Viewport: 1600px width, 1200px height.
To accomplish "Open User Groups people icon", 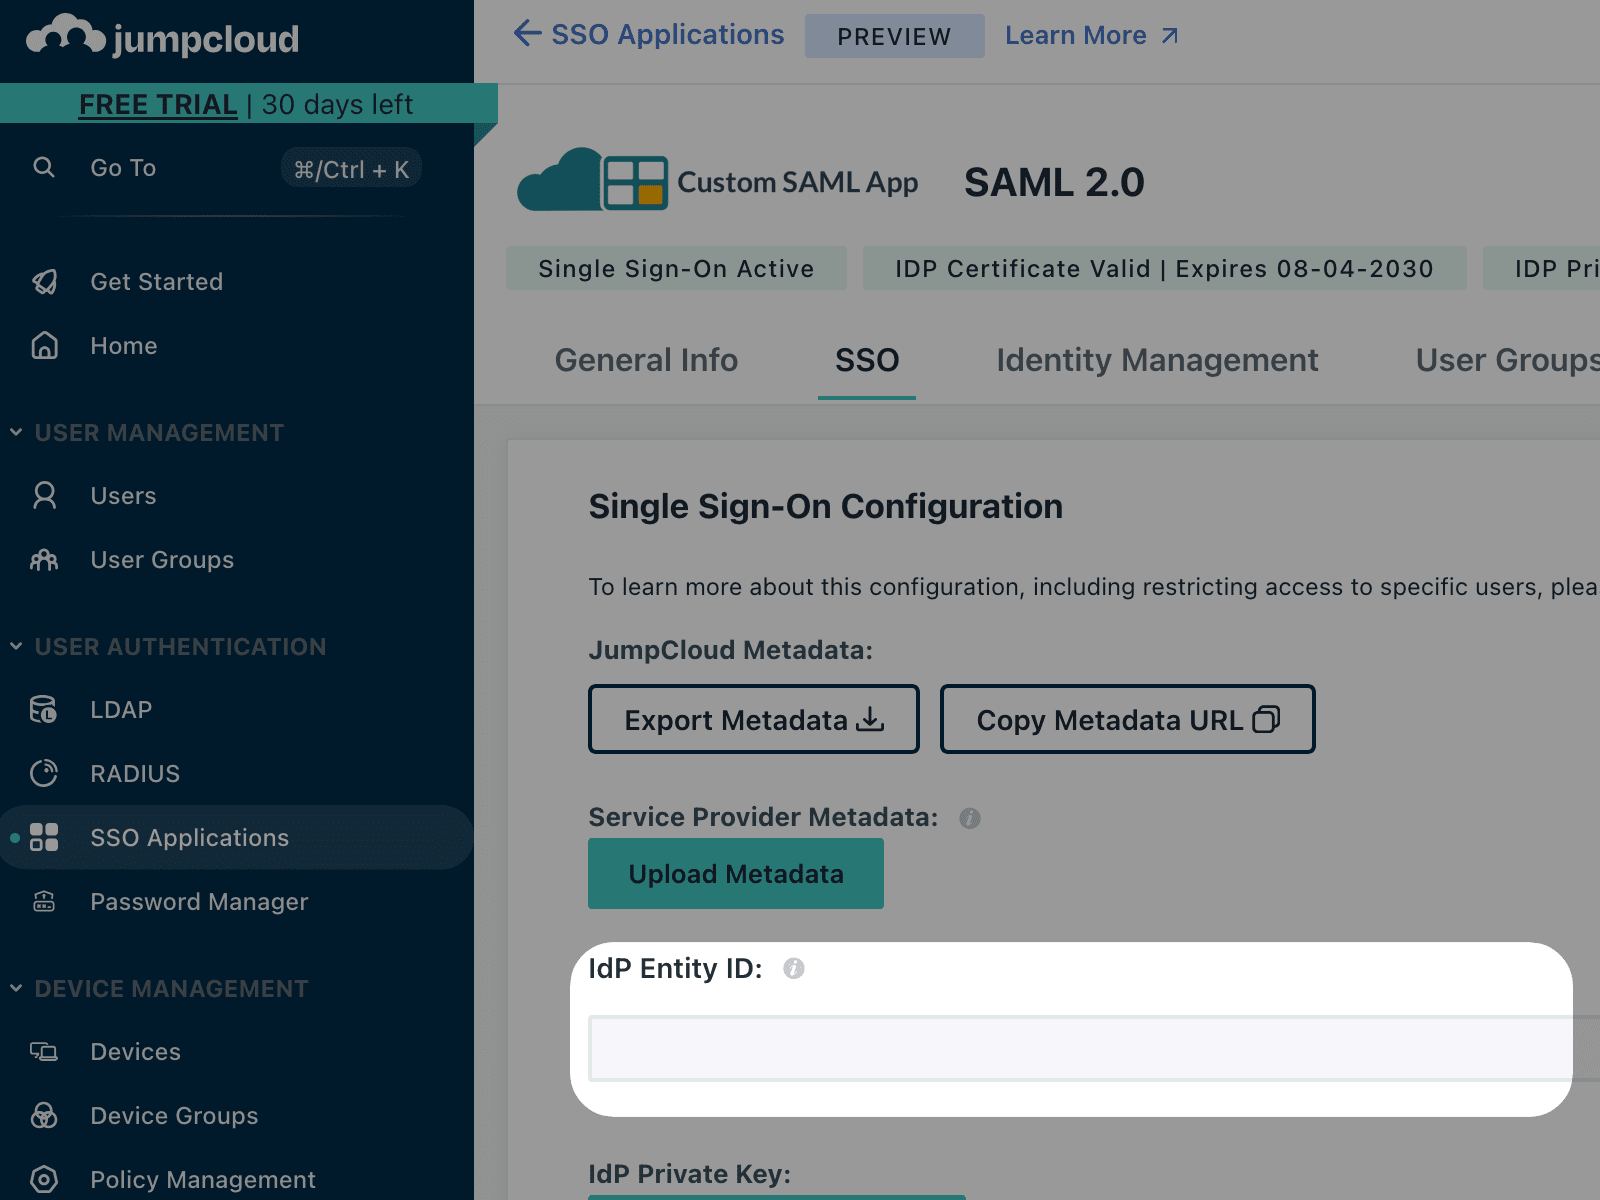I will pyautogui.click(x=44, y=560).
